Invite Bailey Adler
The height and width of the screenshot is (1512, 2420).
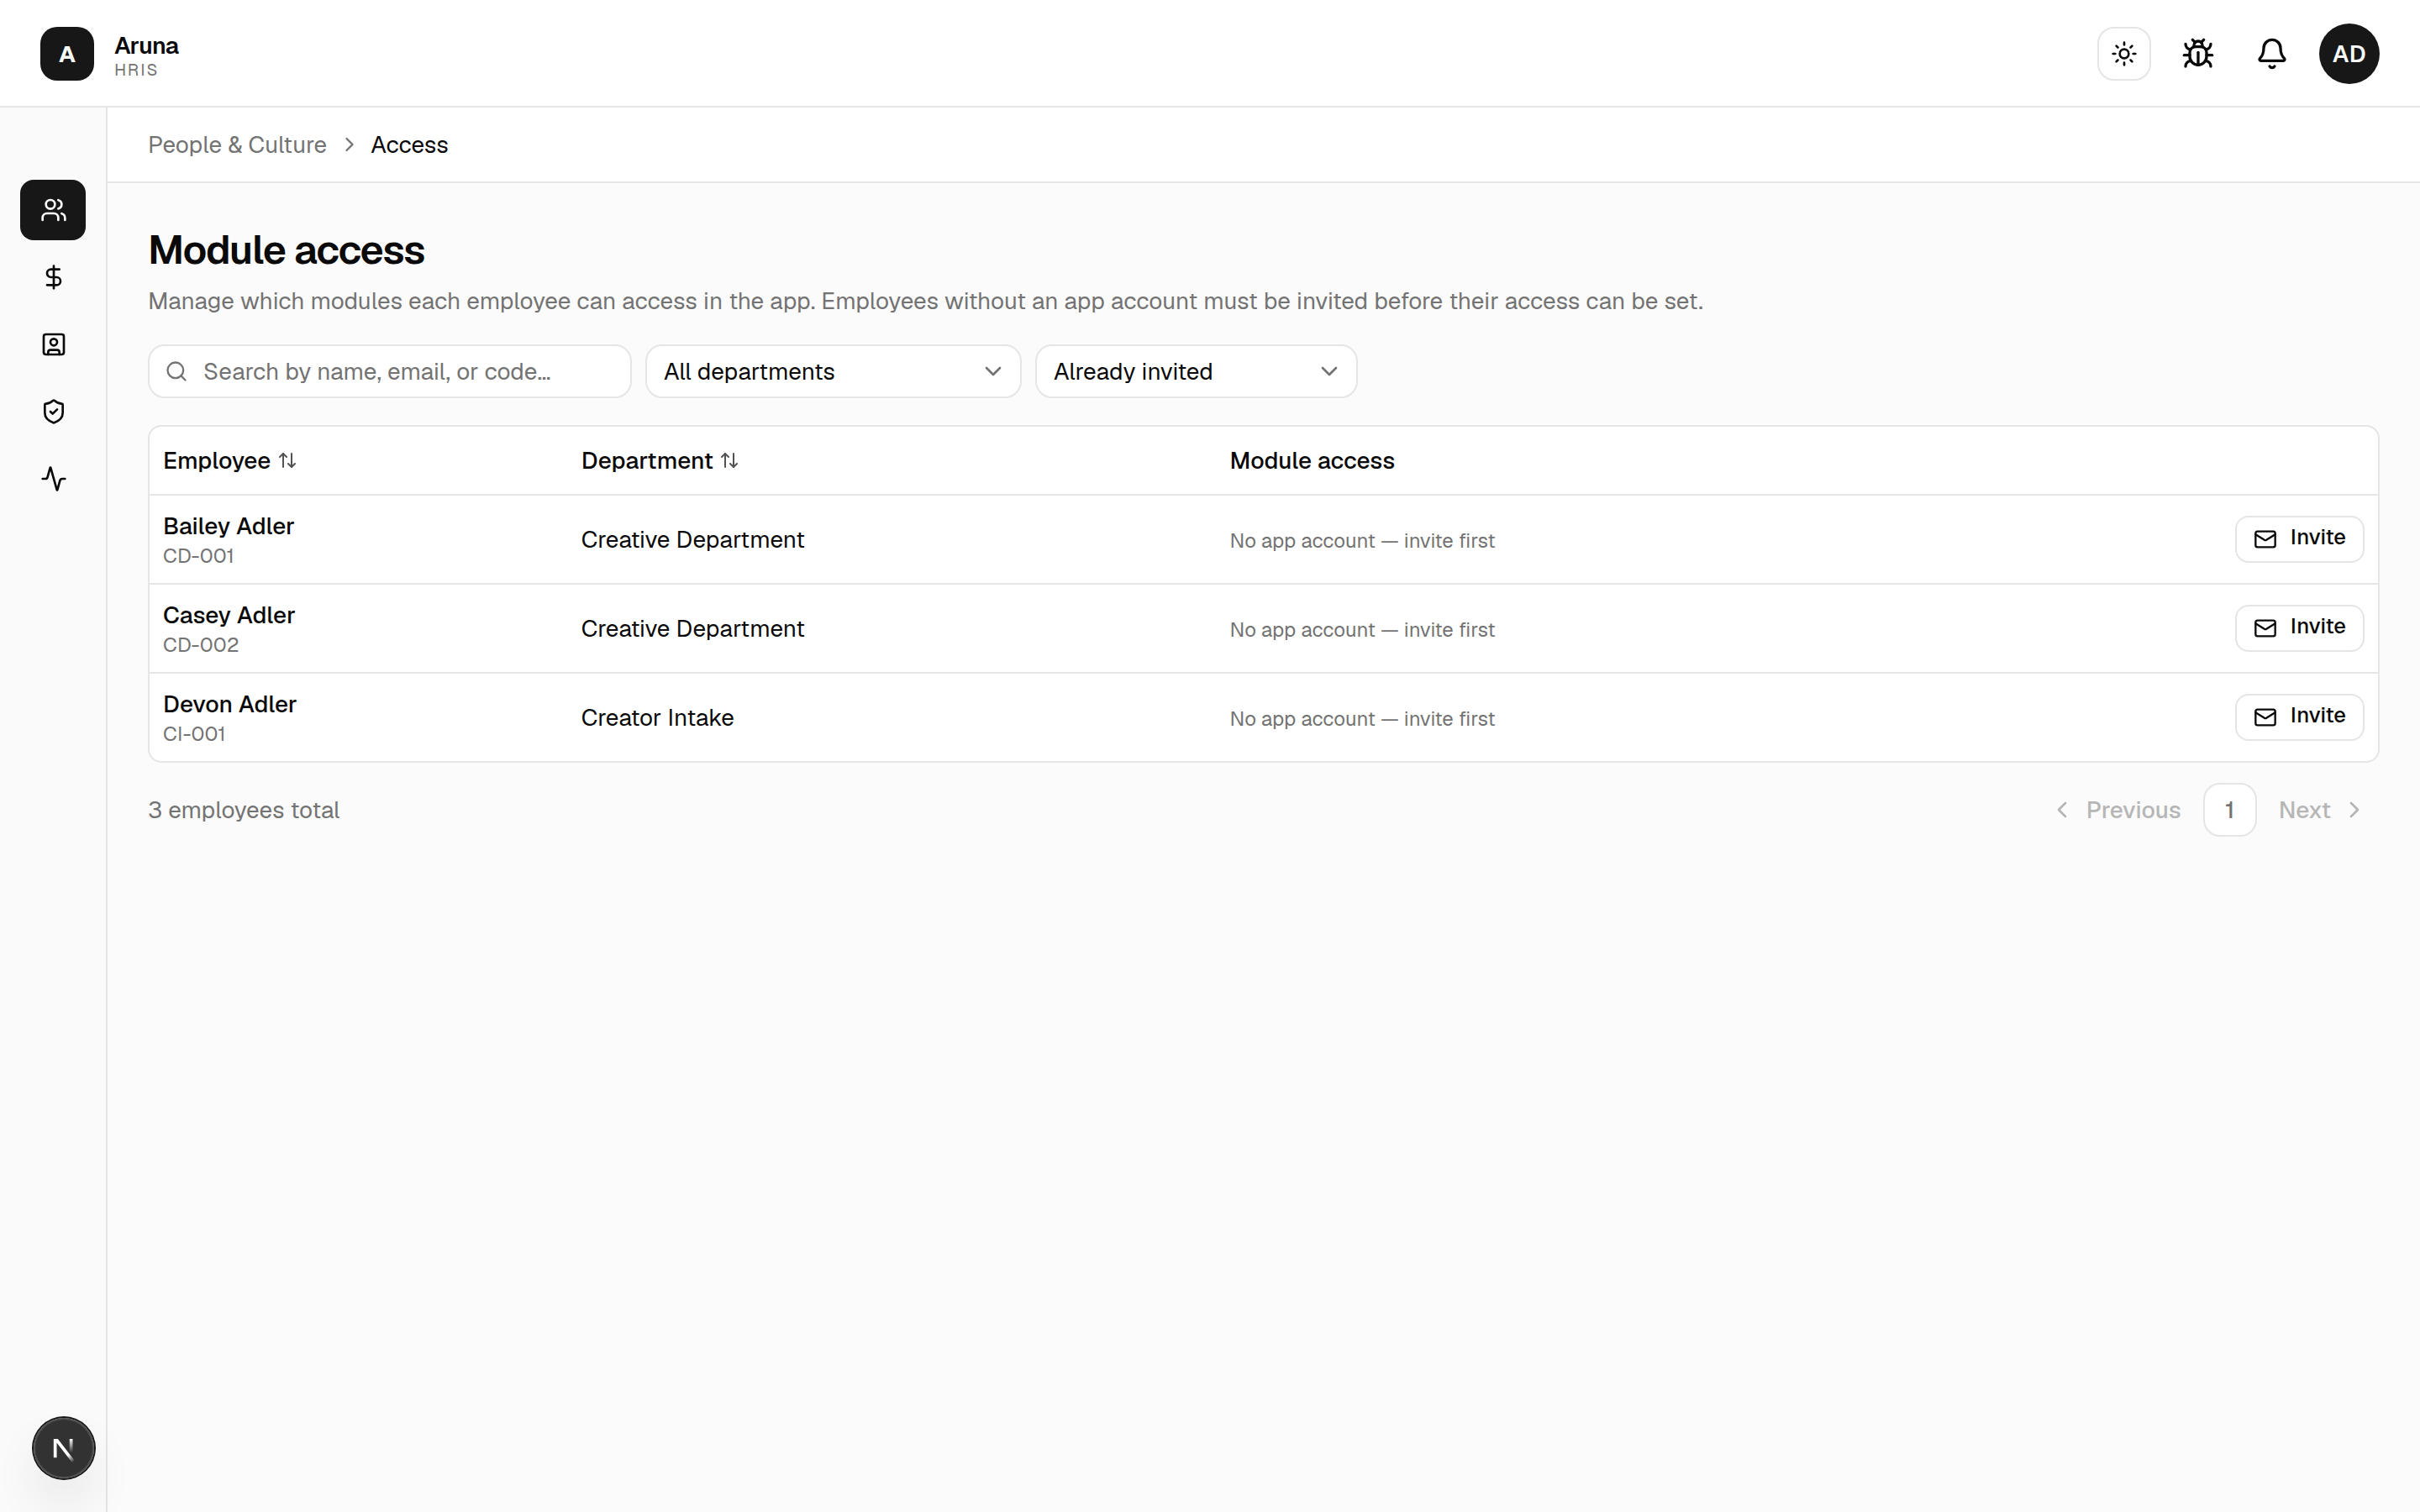2298,538
